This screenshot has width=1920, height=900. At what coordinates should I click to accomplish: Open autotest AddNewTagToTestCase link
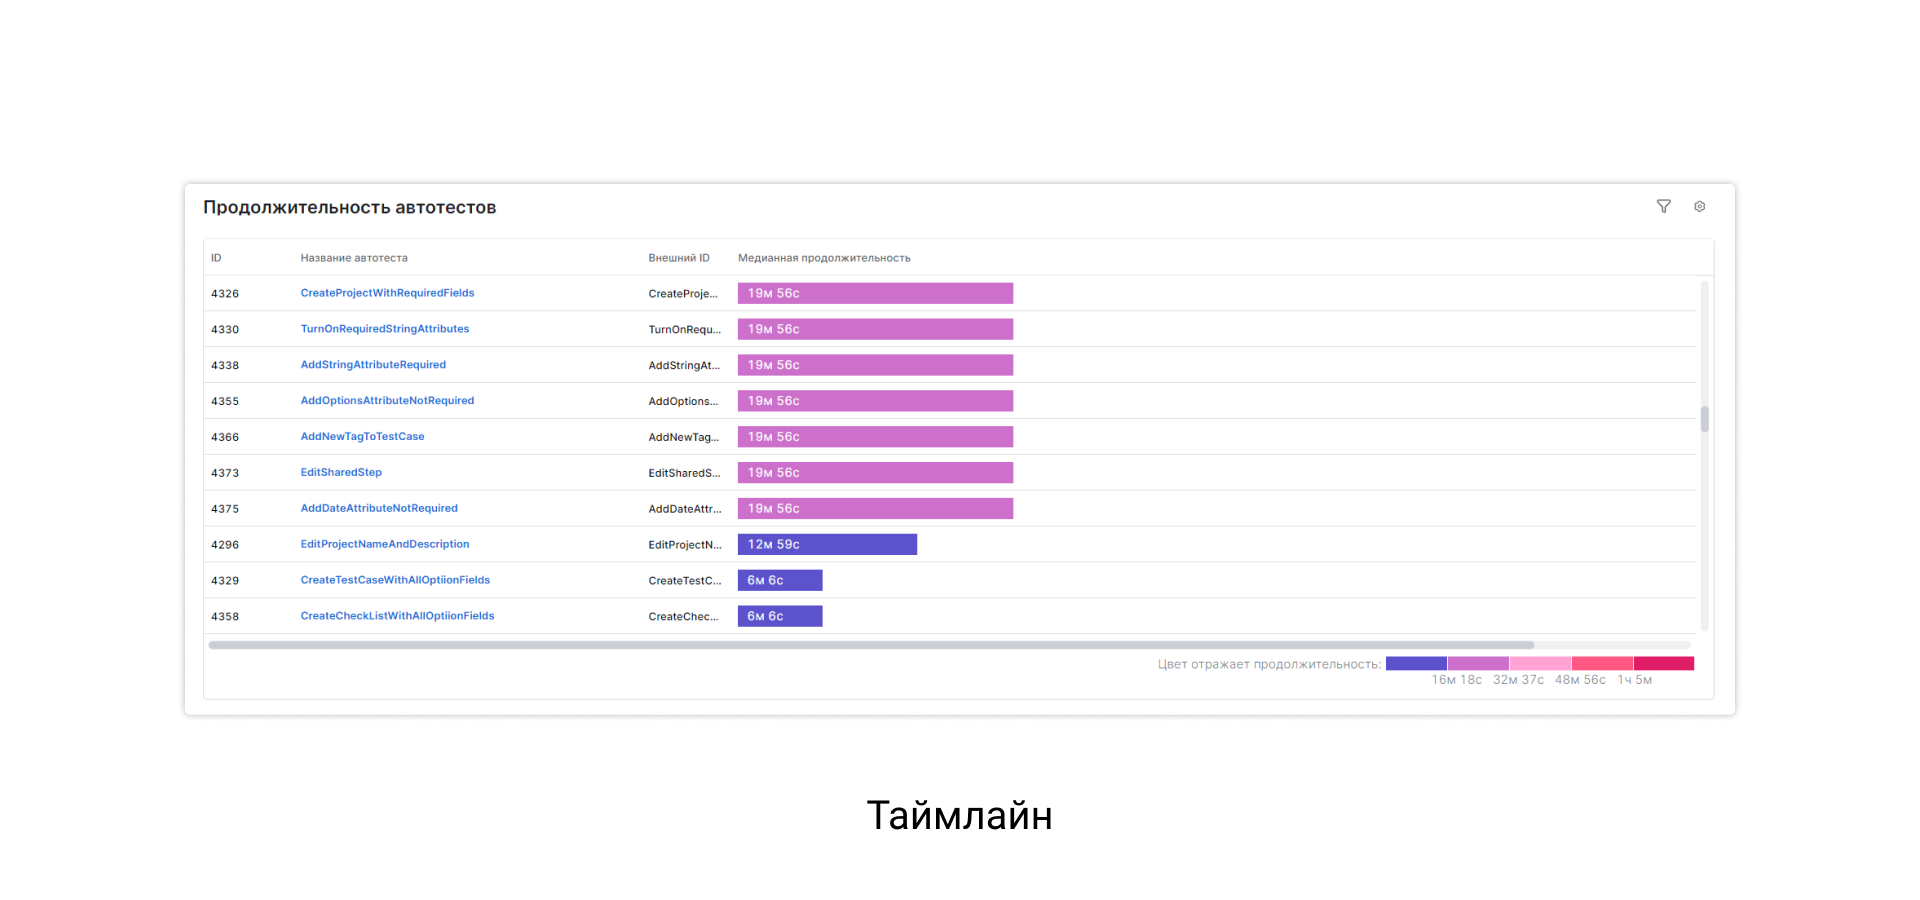(x=362, y=437)
